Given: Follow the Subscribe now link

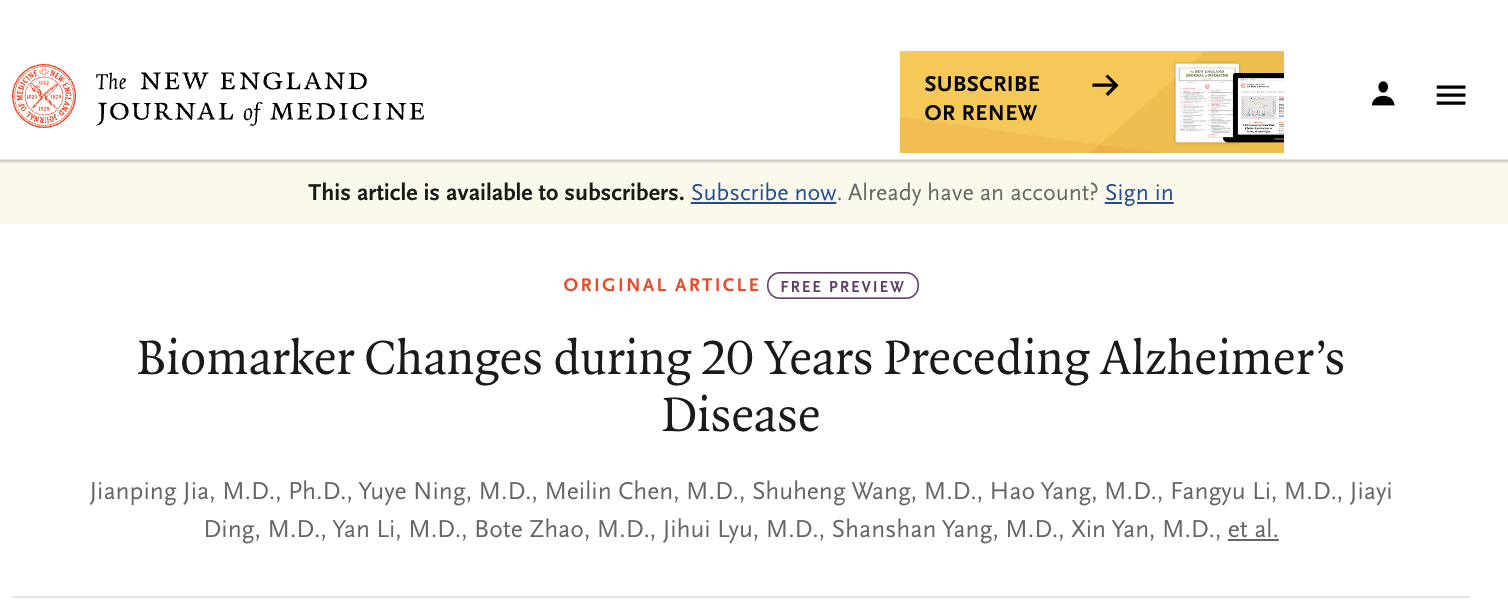Looking at the screenshot, I should point(763,193).
